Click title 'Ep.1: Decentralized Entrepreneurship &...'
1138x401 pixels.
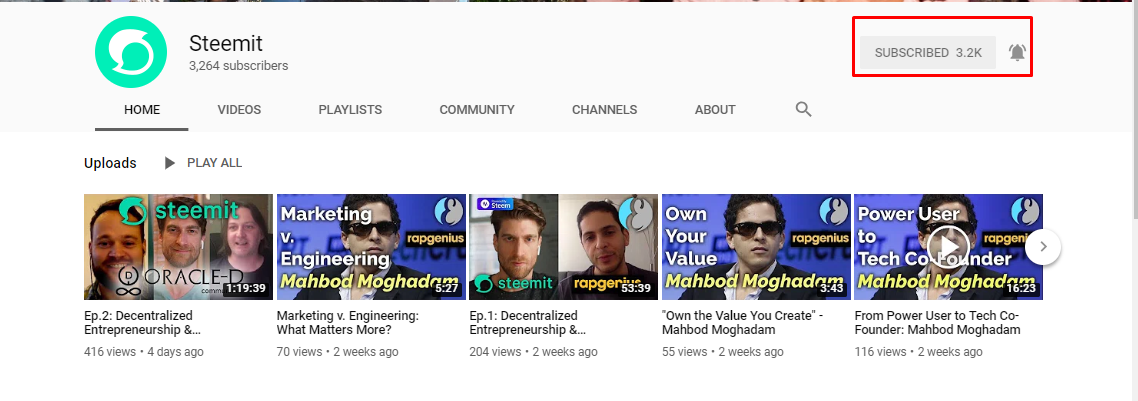[x=528, y=323]
